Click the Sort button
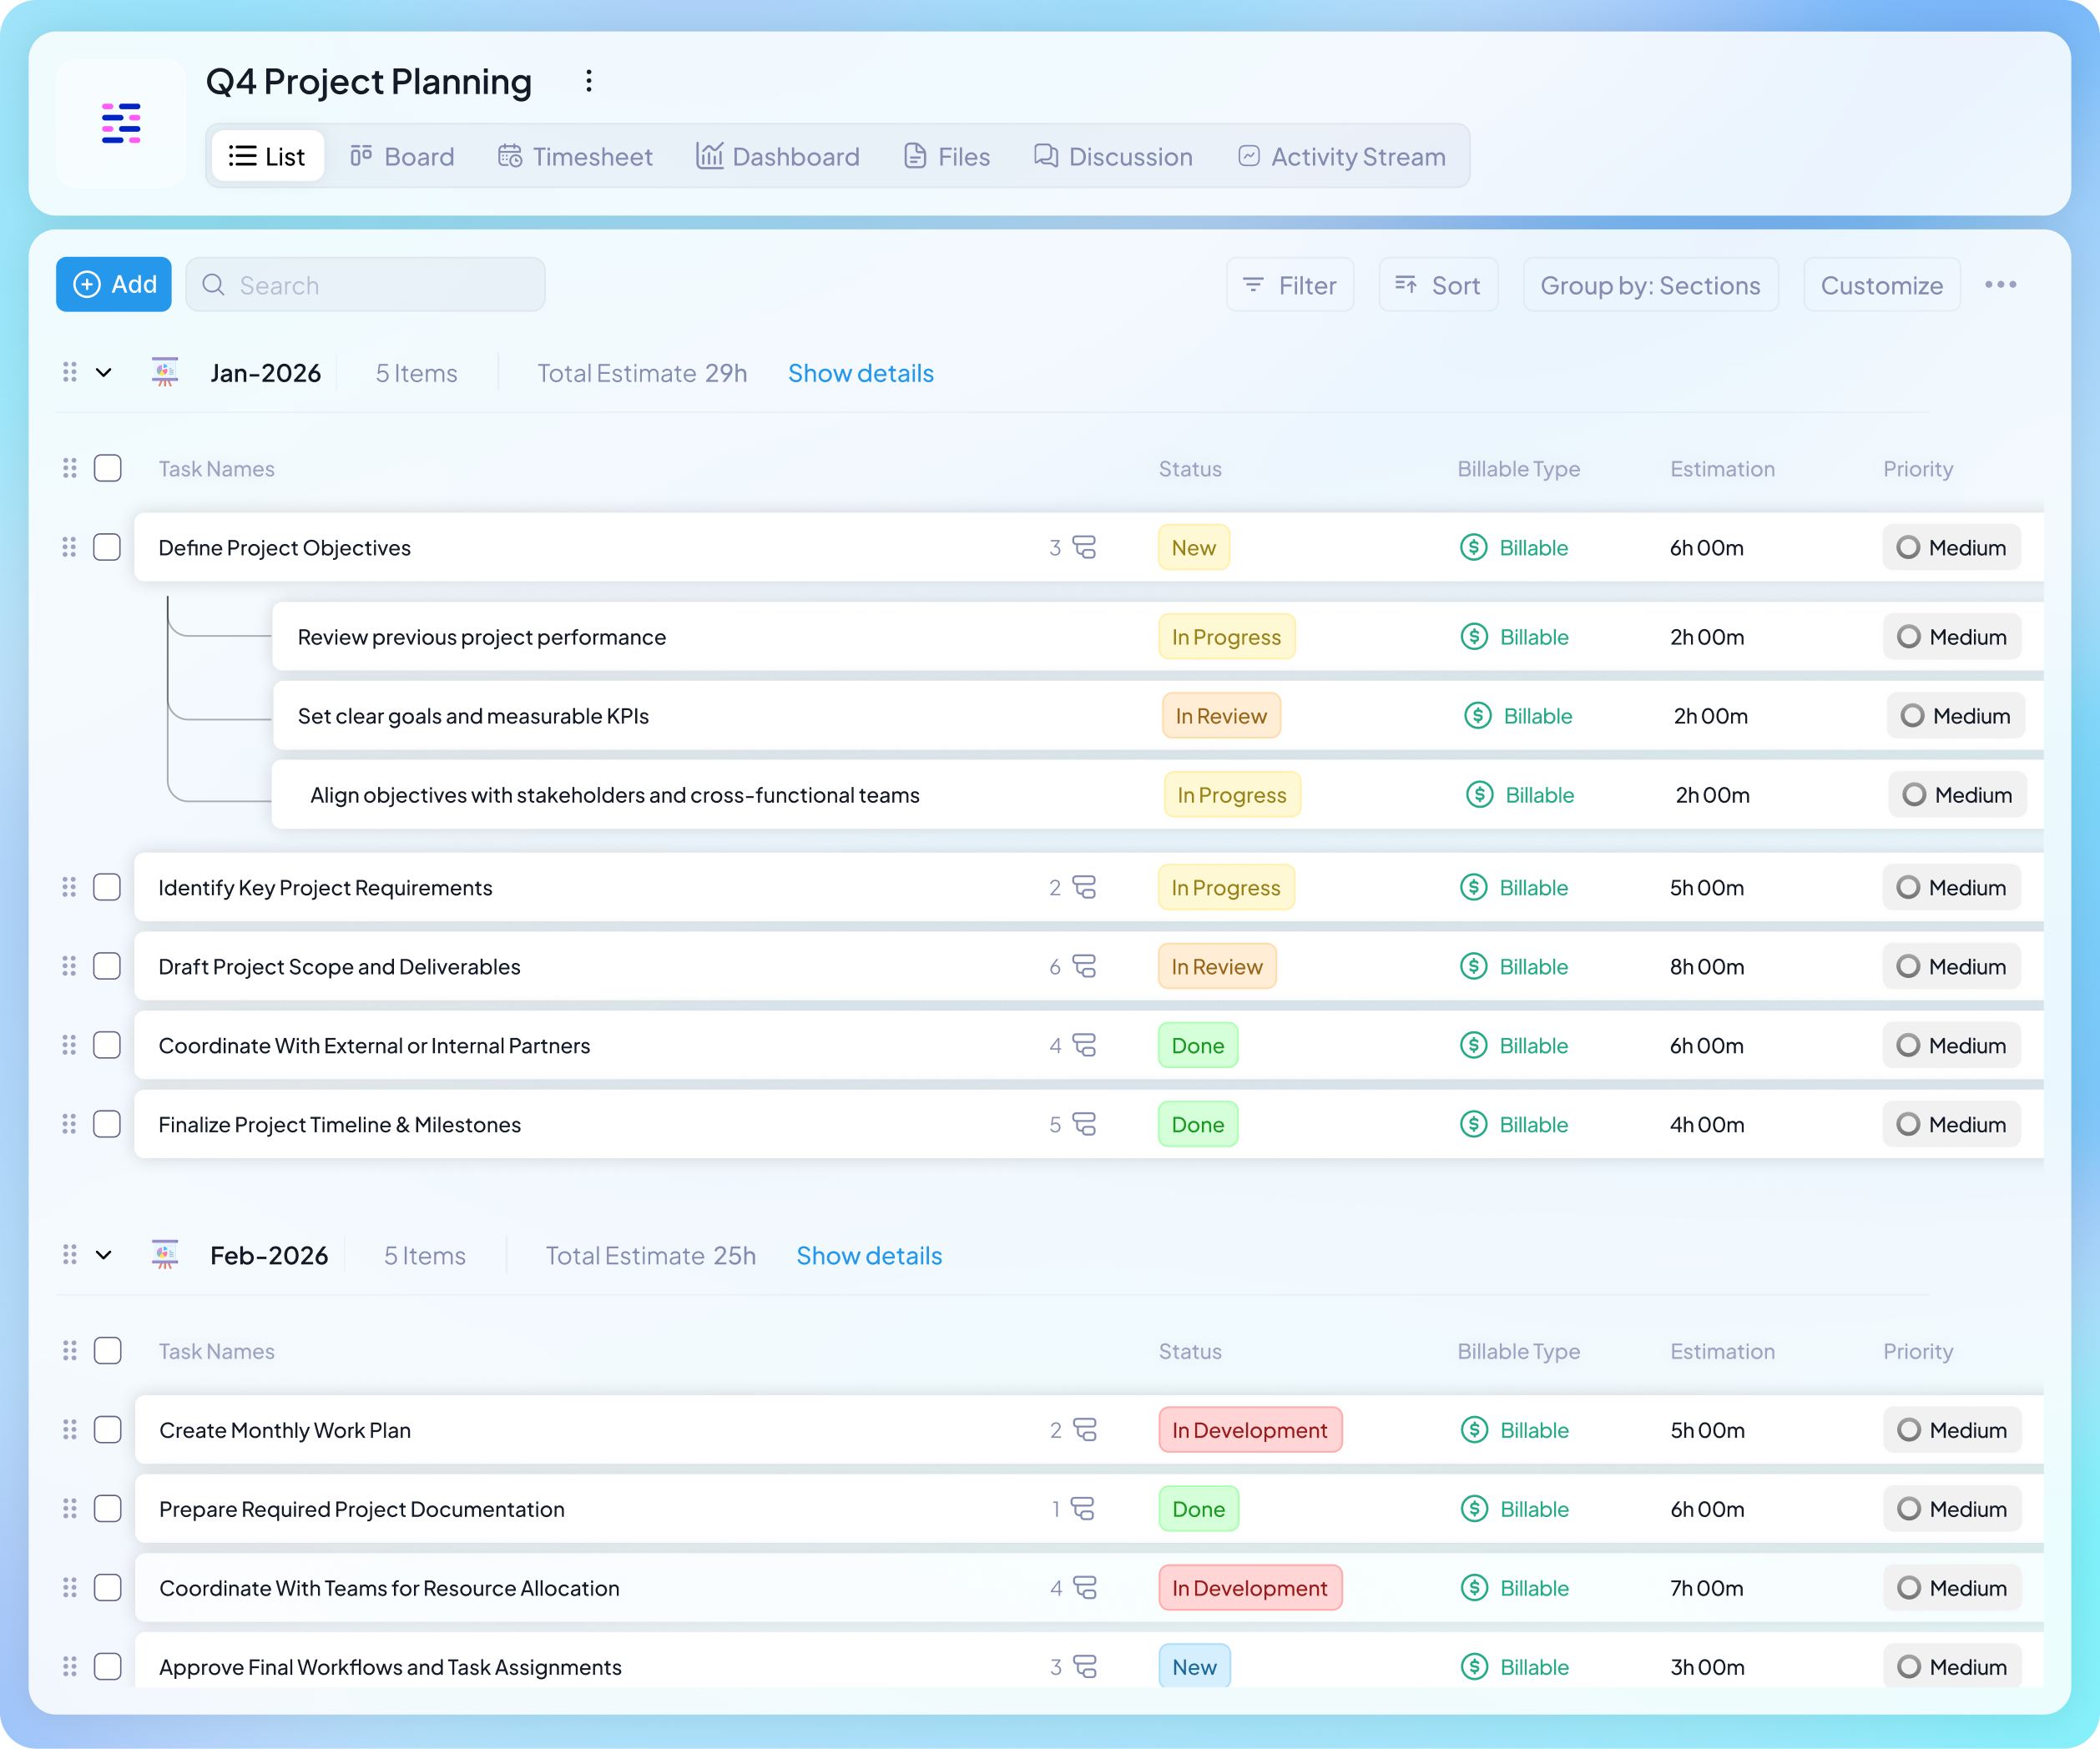Viewport: 2100px width, 1749px height. click(1438, 285)
